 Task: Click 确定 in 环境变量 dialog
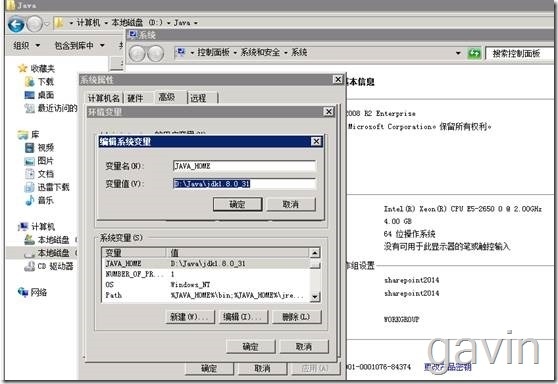pyautogui.click(x=251, y=346)
